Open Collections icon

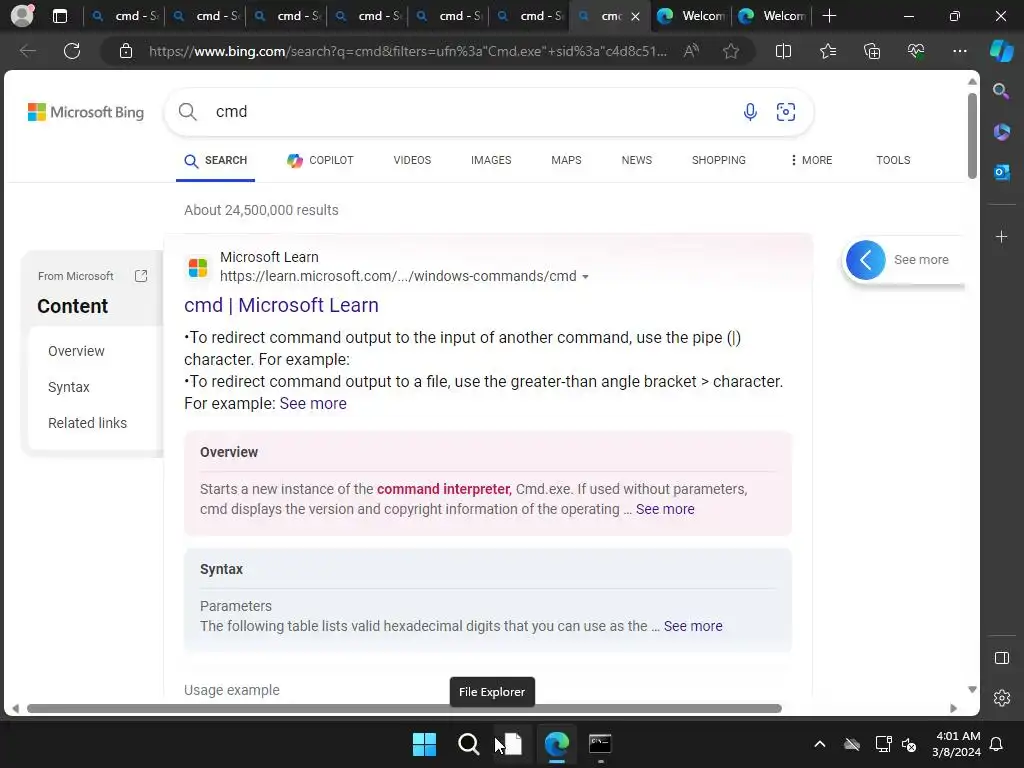(872, 51)
